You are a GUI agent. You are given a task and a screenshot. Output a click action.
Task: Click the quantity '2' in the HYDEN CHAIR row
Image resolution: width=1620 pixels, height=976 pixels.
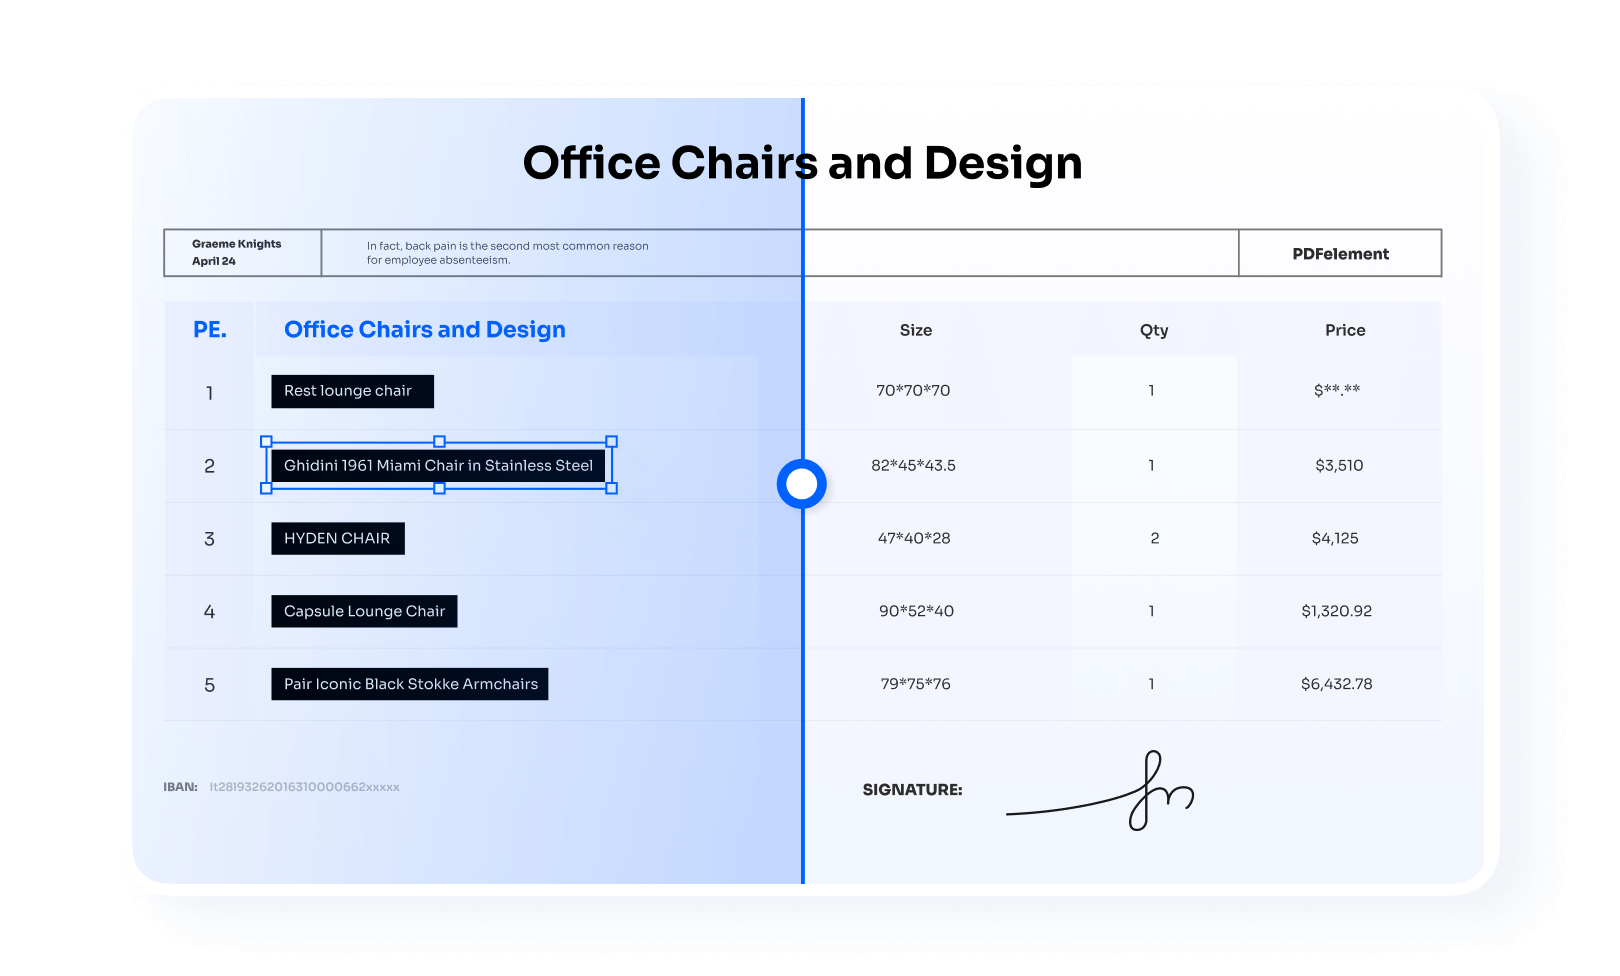coord(1155,538)
